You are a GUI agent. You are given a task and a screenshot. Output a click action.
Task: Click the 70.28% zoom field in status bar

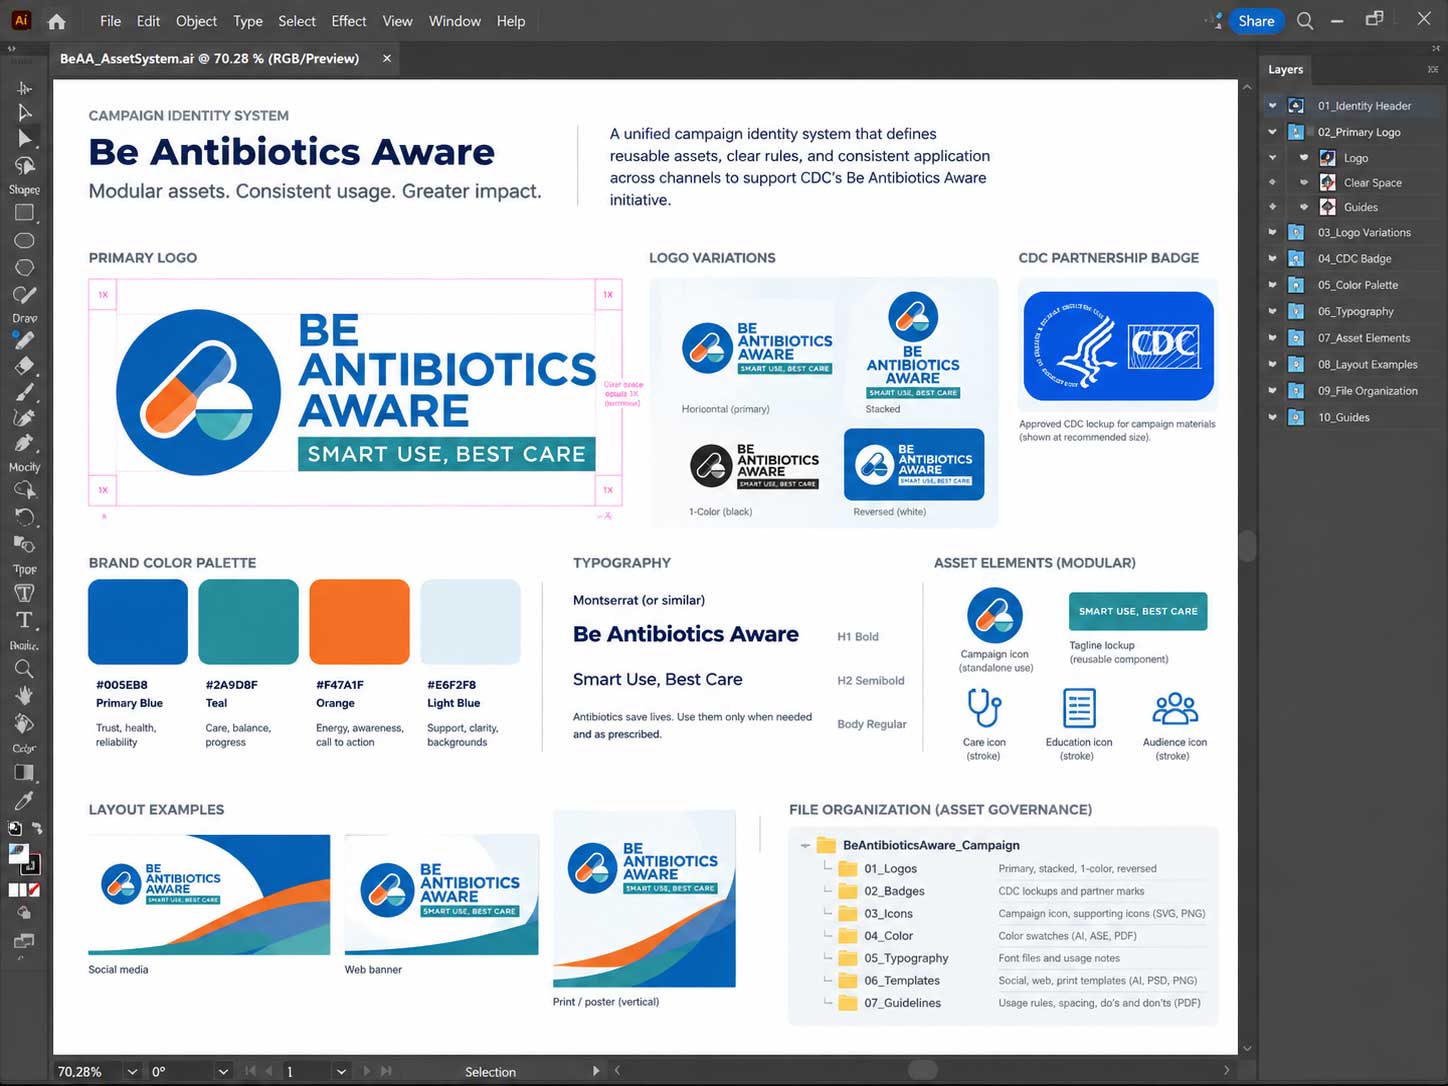point(88,1072)
